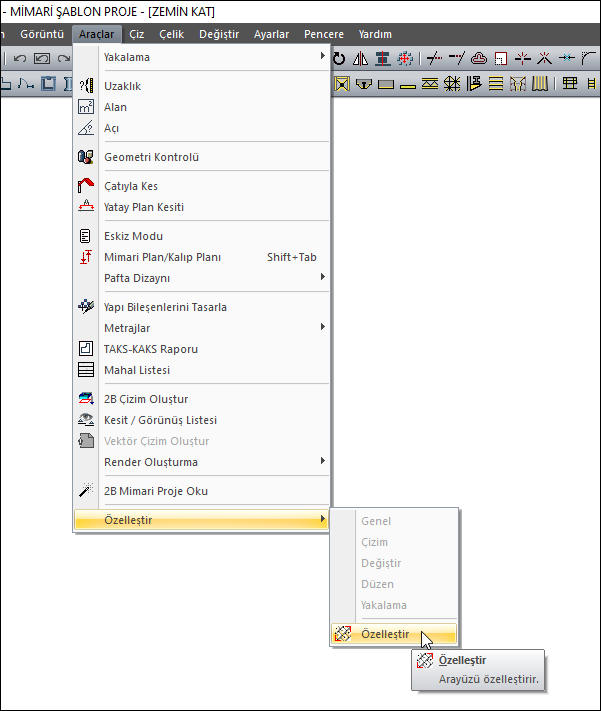Viewport: 601px width, 711px height.
Task: Select Yatay Plan Kesiti
Action: 202,207
